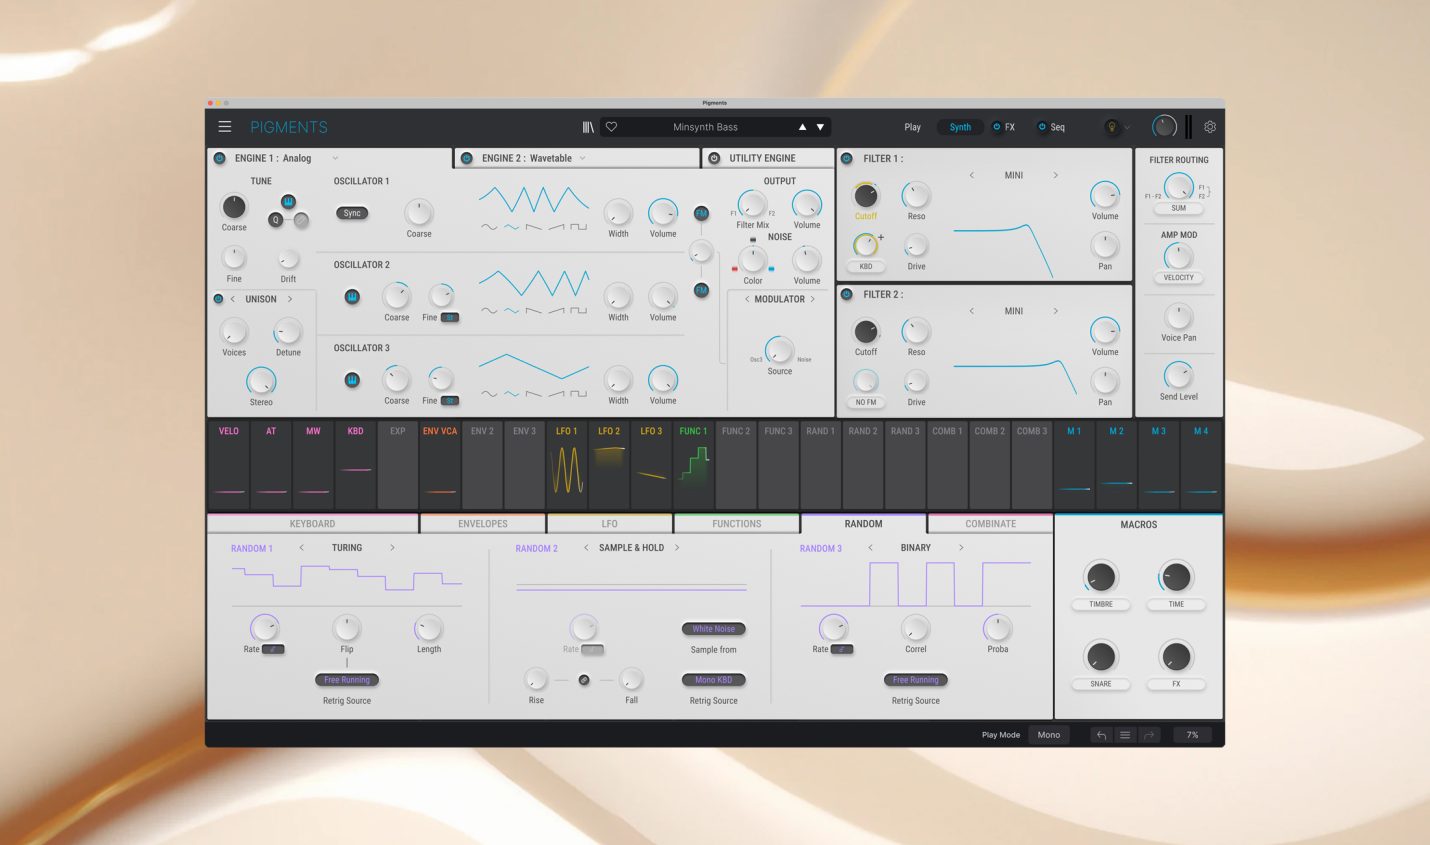Open the settings gear icon
The image size is (1430, 845).
[x=1210, y=127]
